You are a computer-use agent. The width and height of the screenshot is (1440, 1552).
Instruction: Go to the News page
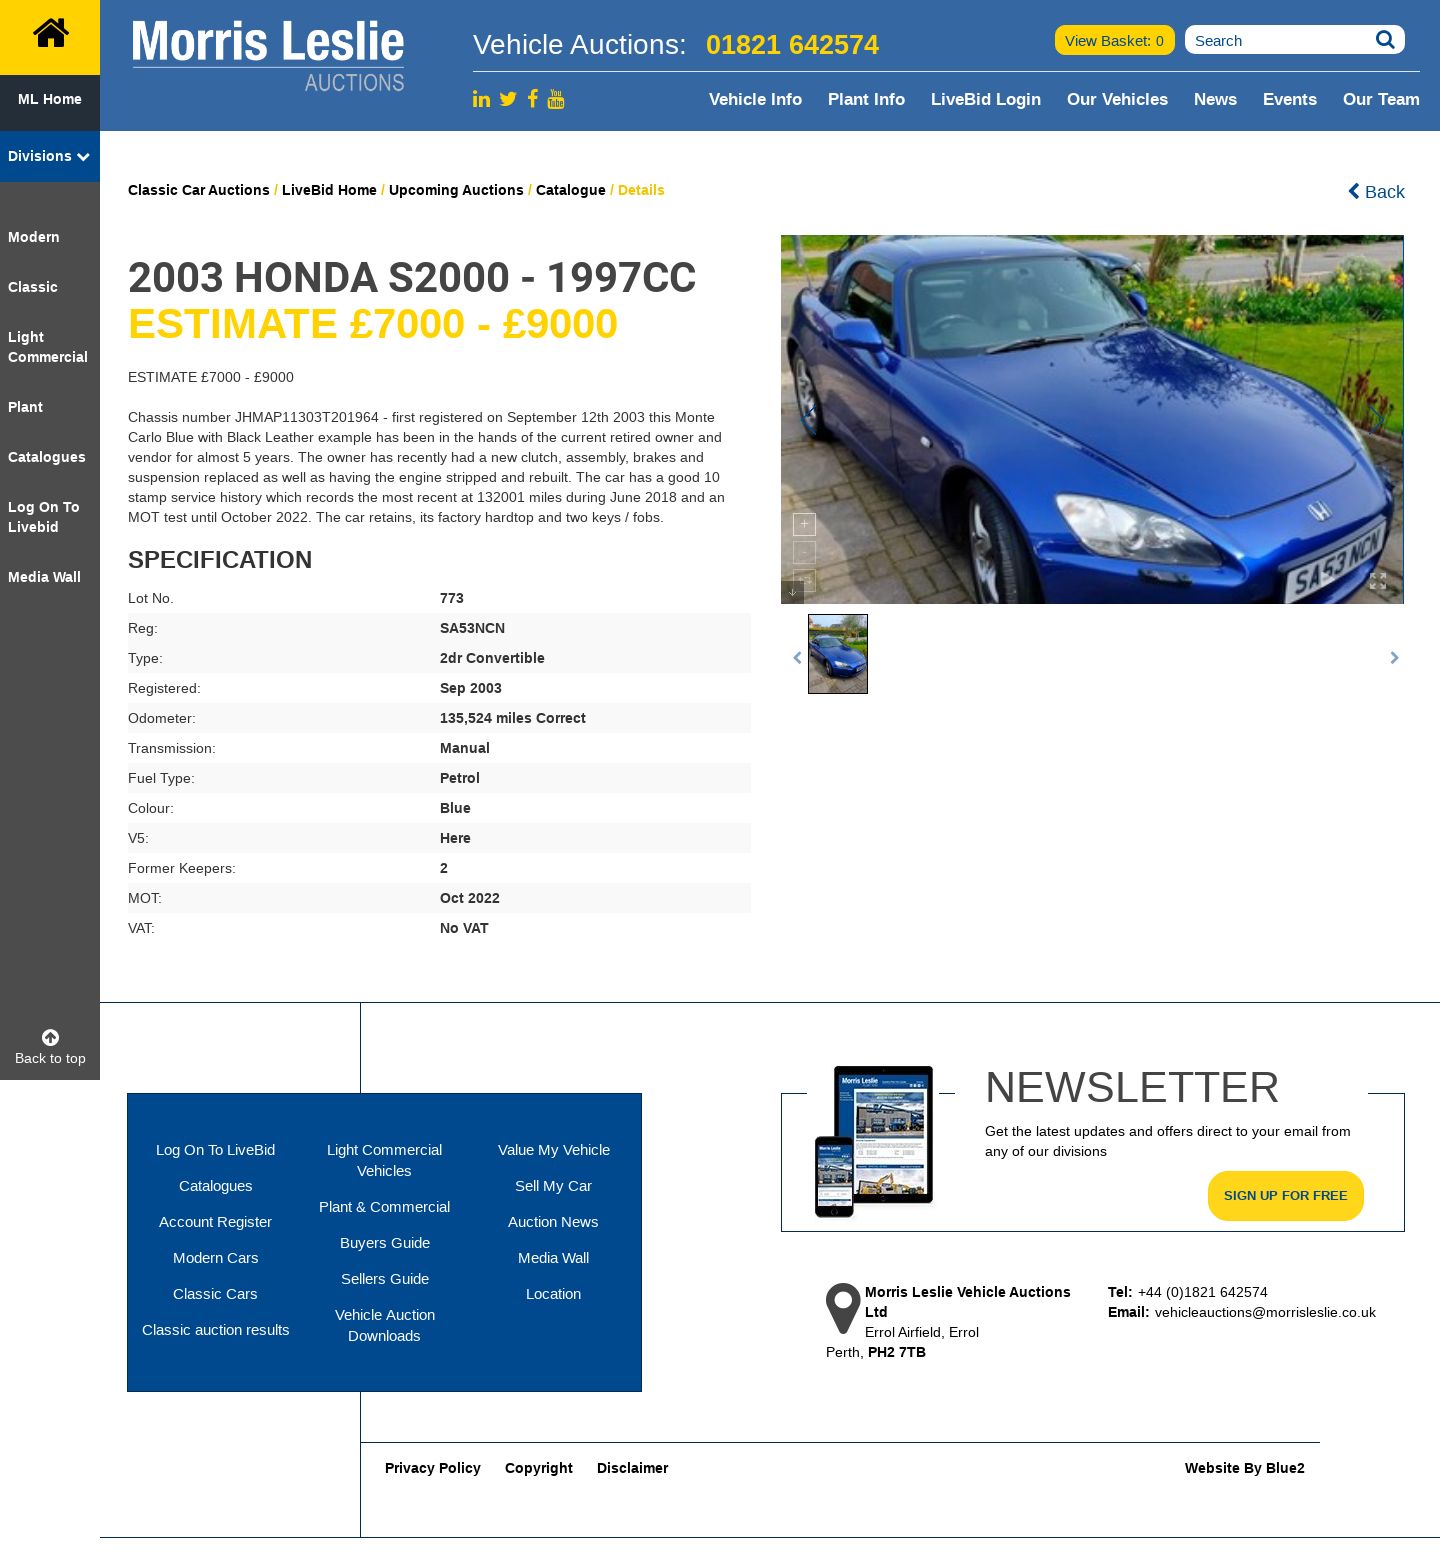[x=1215, y=99]
